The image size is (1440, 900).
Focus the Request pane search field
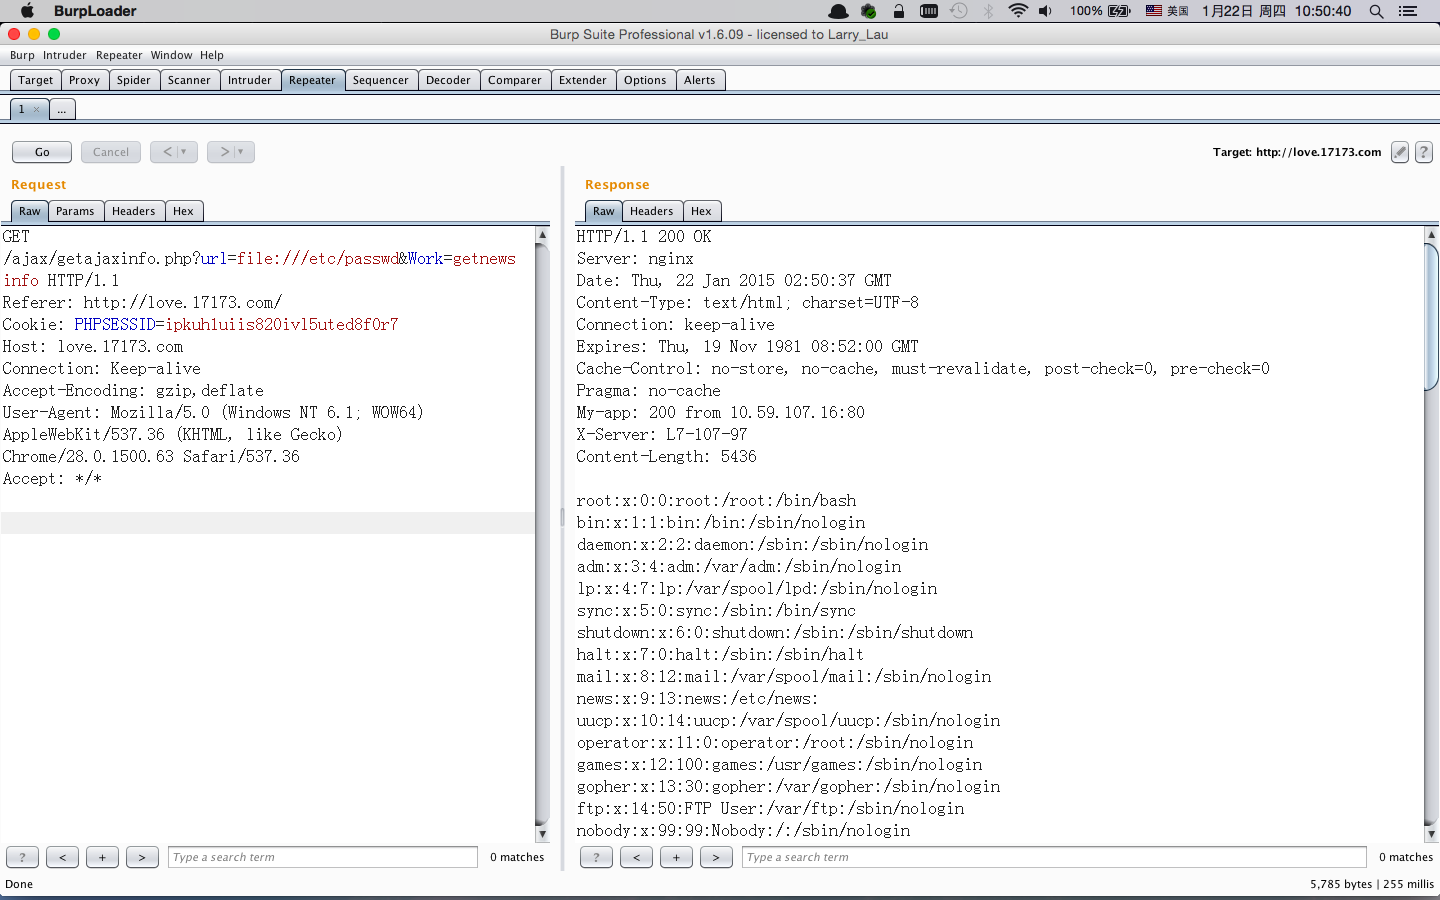pyautogui.click(x=323, y=857)
